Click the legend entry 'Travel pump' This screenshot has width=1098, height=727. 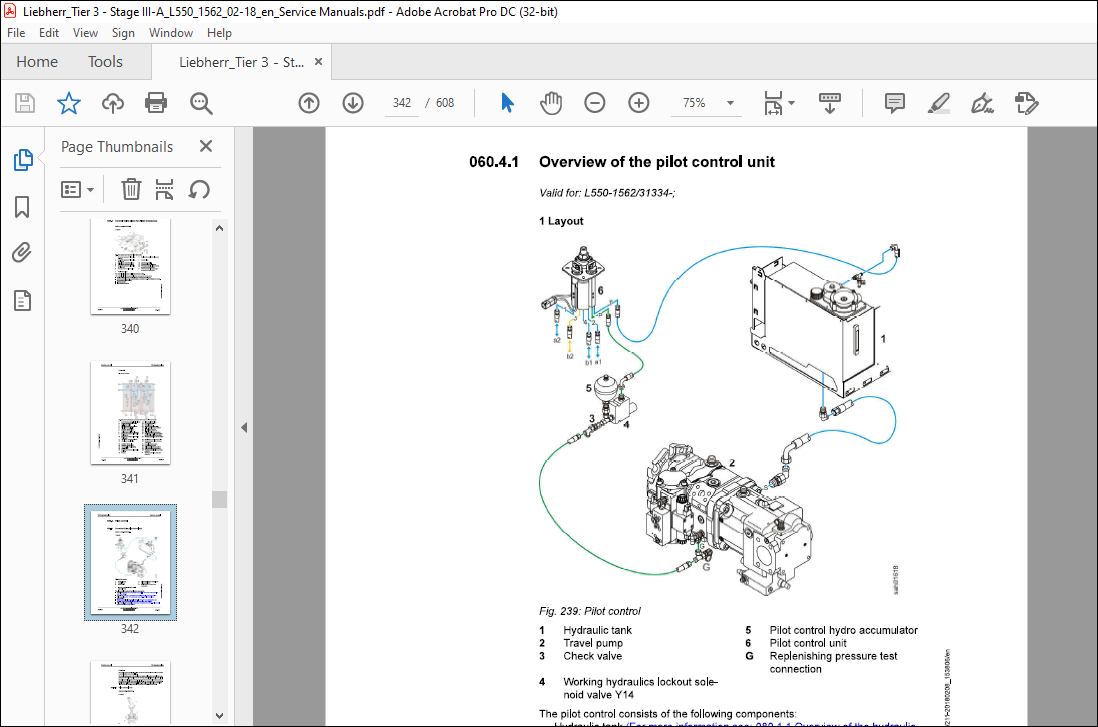[x=593, y=643]
